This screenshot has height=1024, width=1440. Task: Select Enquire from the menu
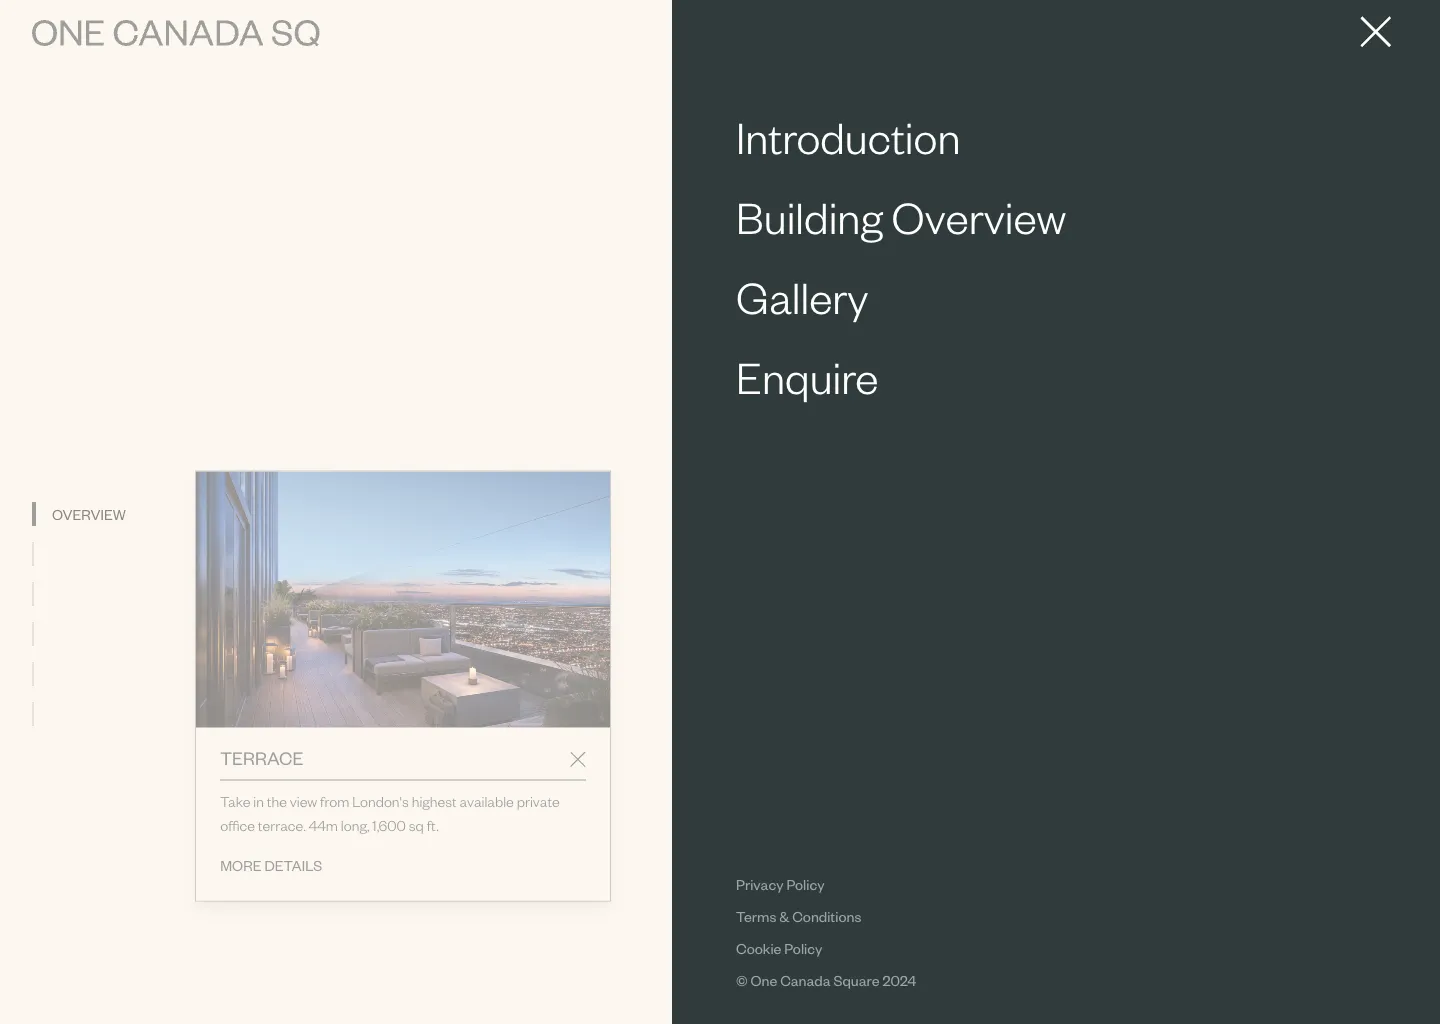click(807, 380)
